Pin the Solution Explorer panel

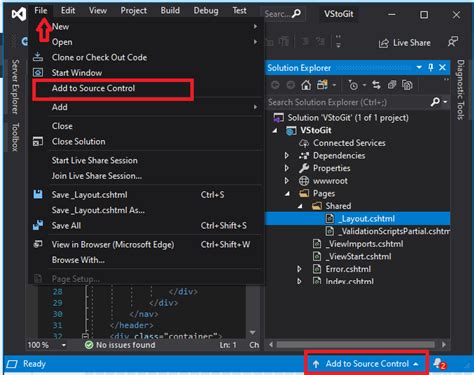431,68
